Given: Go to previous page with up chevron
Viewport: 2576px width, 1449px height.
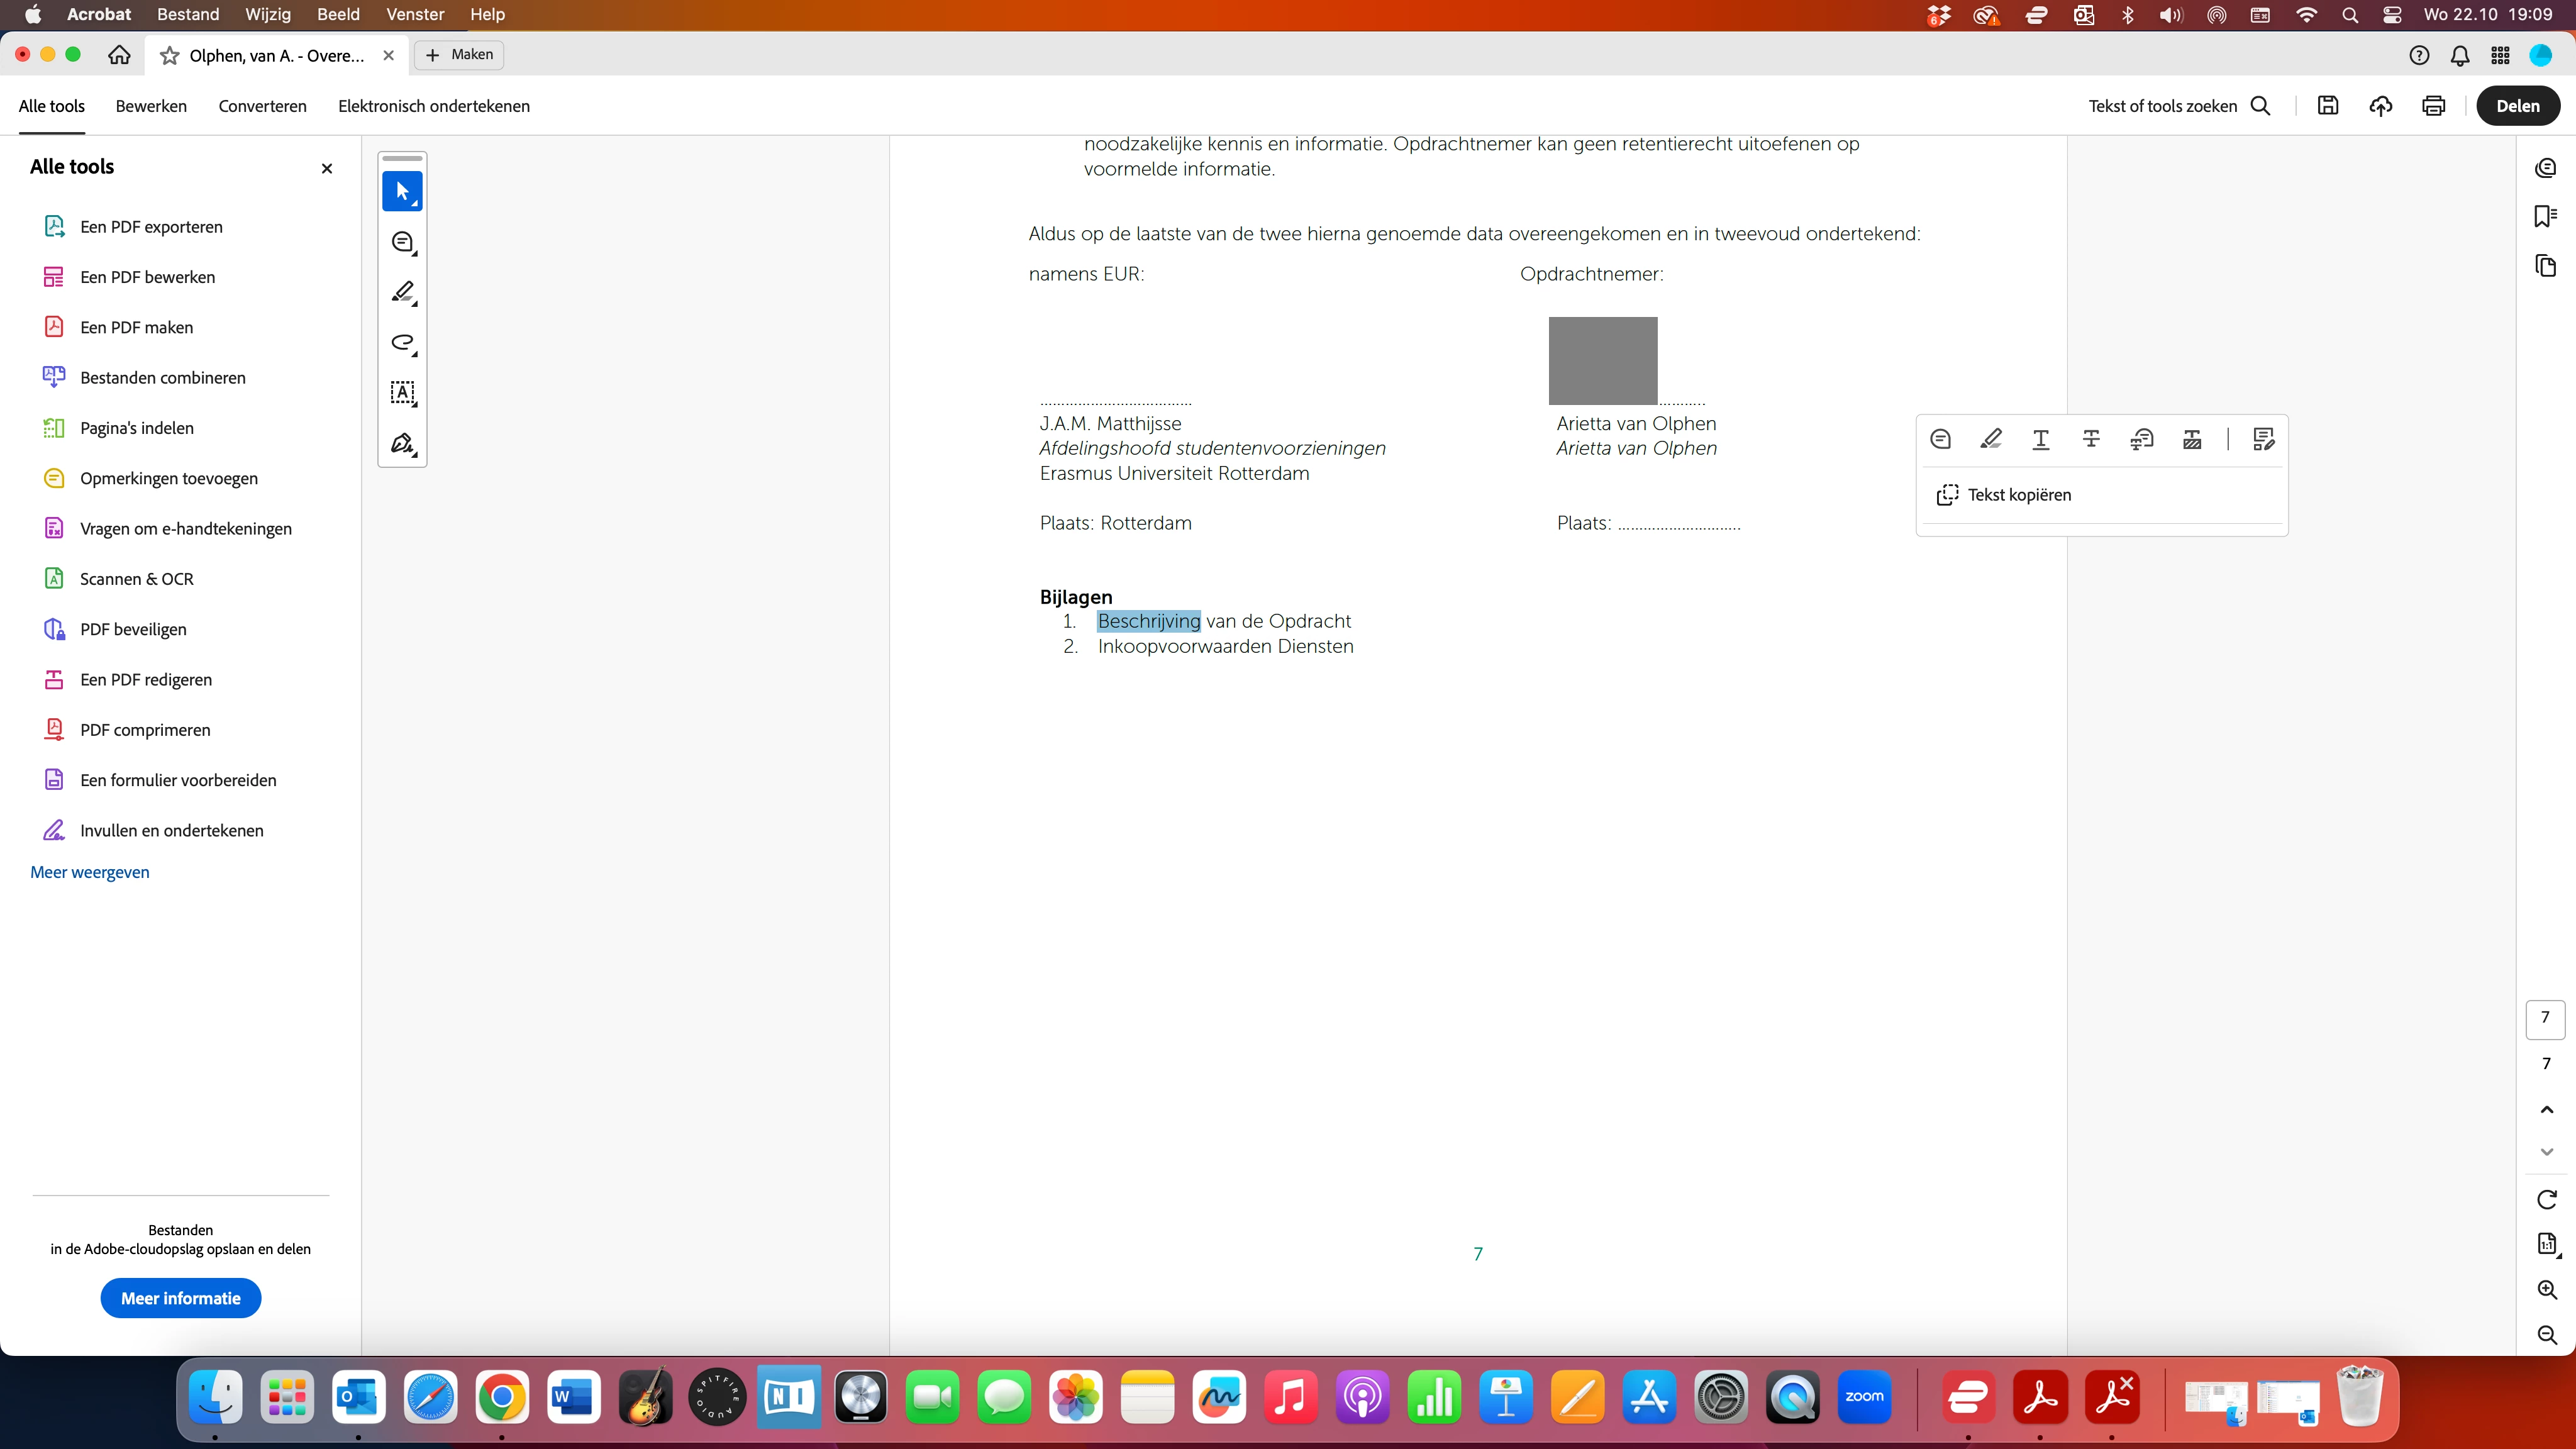Looking at the screenshot, I should 2546,1109.
